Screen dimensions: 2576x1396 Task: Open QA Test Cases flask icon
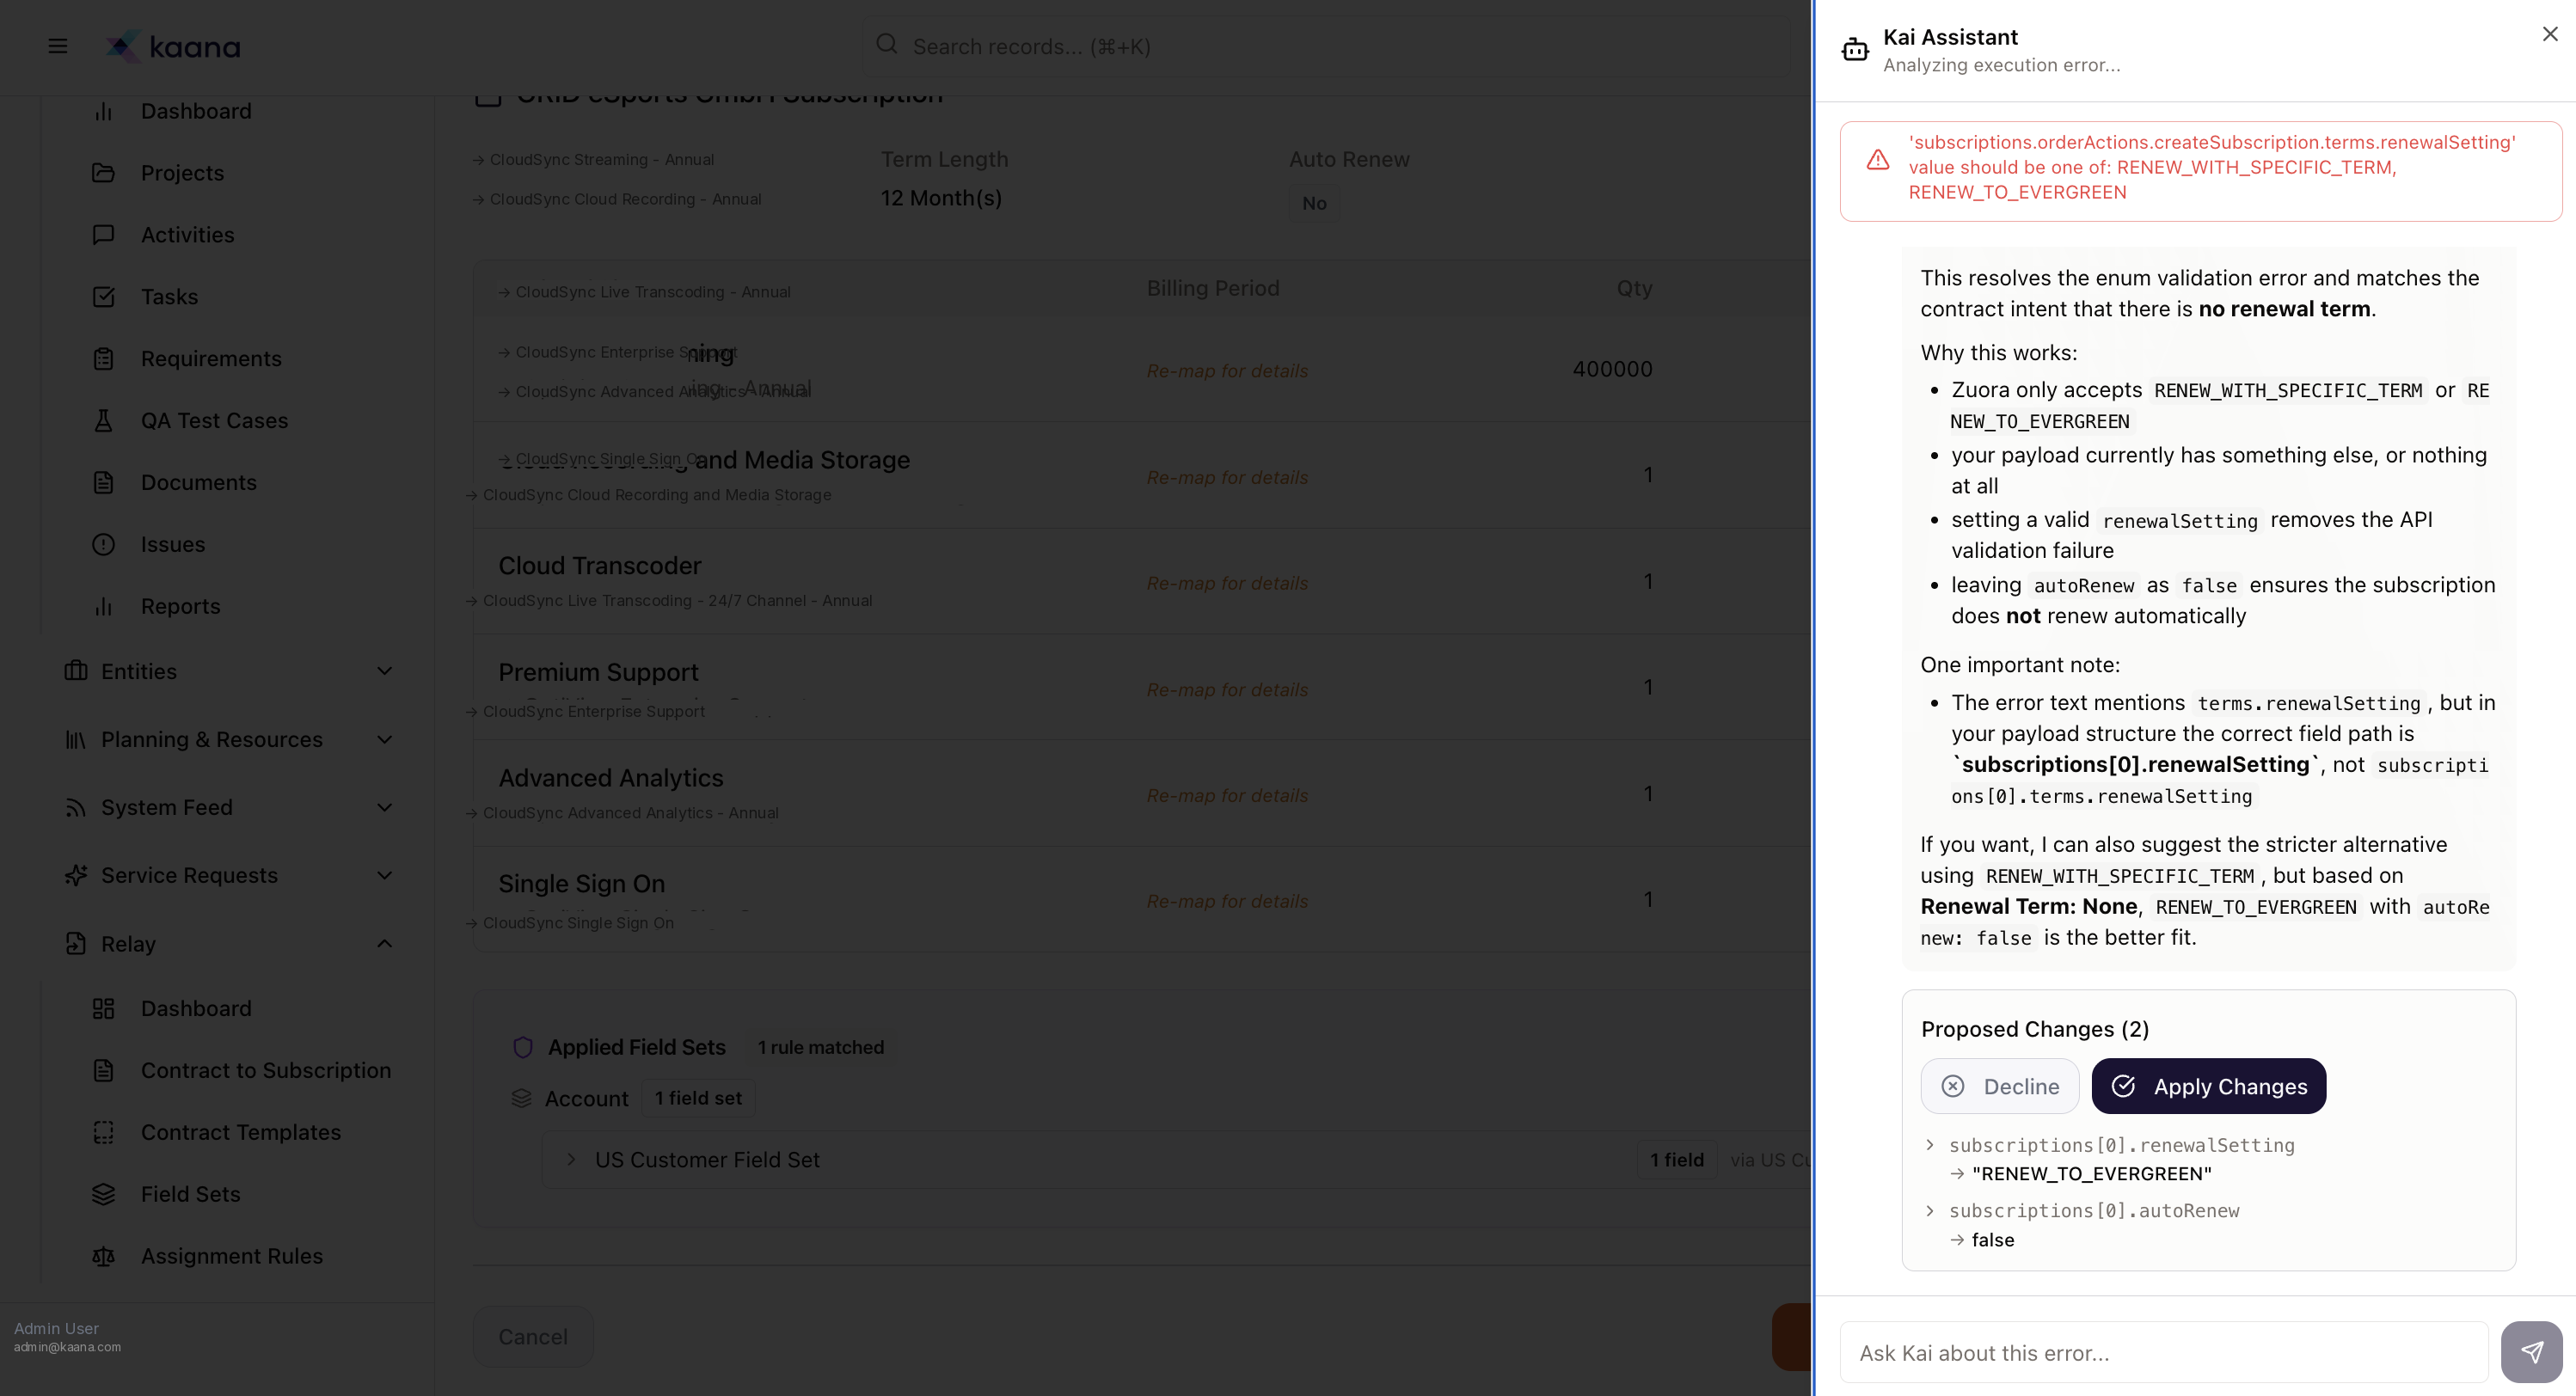point(103,421)
